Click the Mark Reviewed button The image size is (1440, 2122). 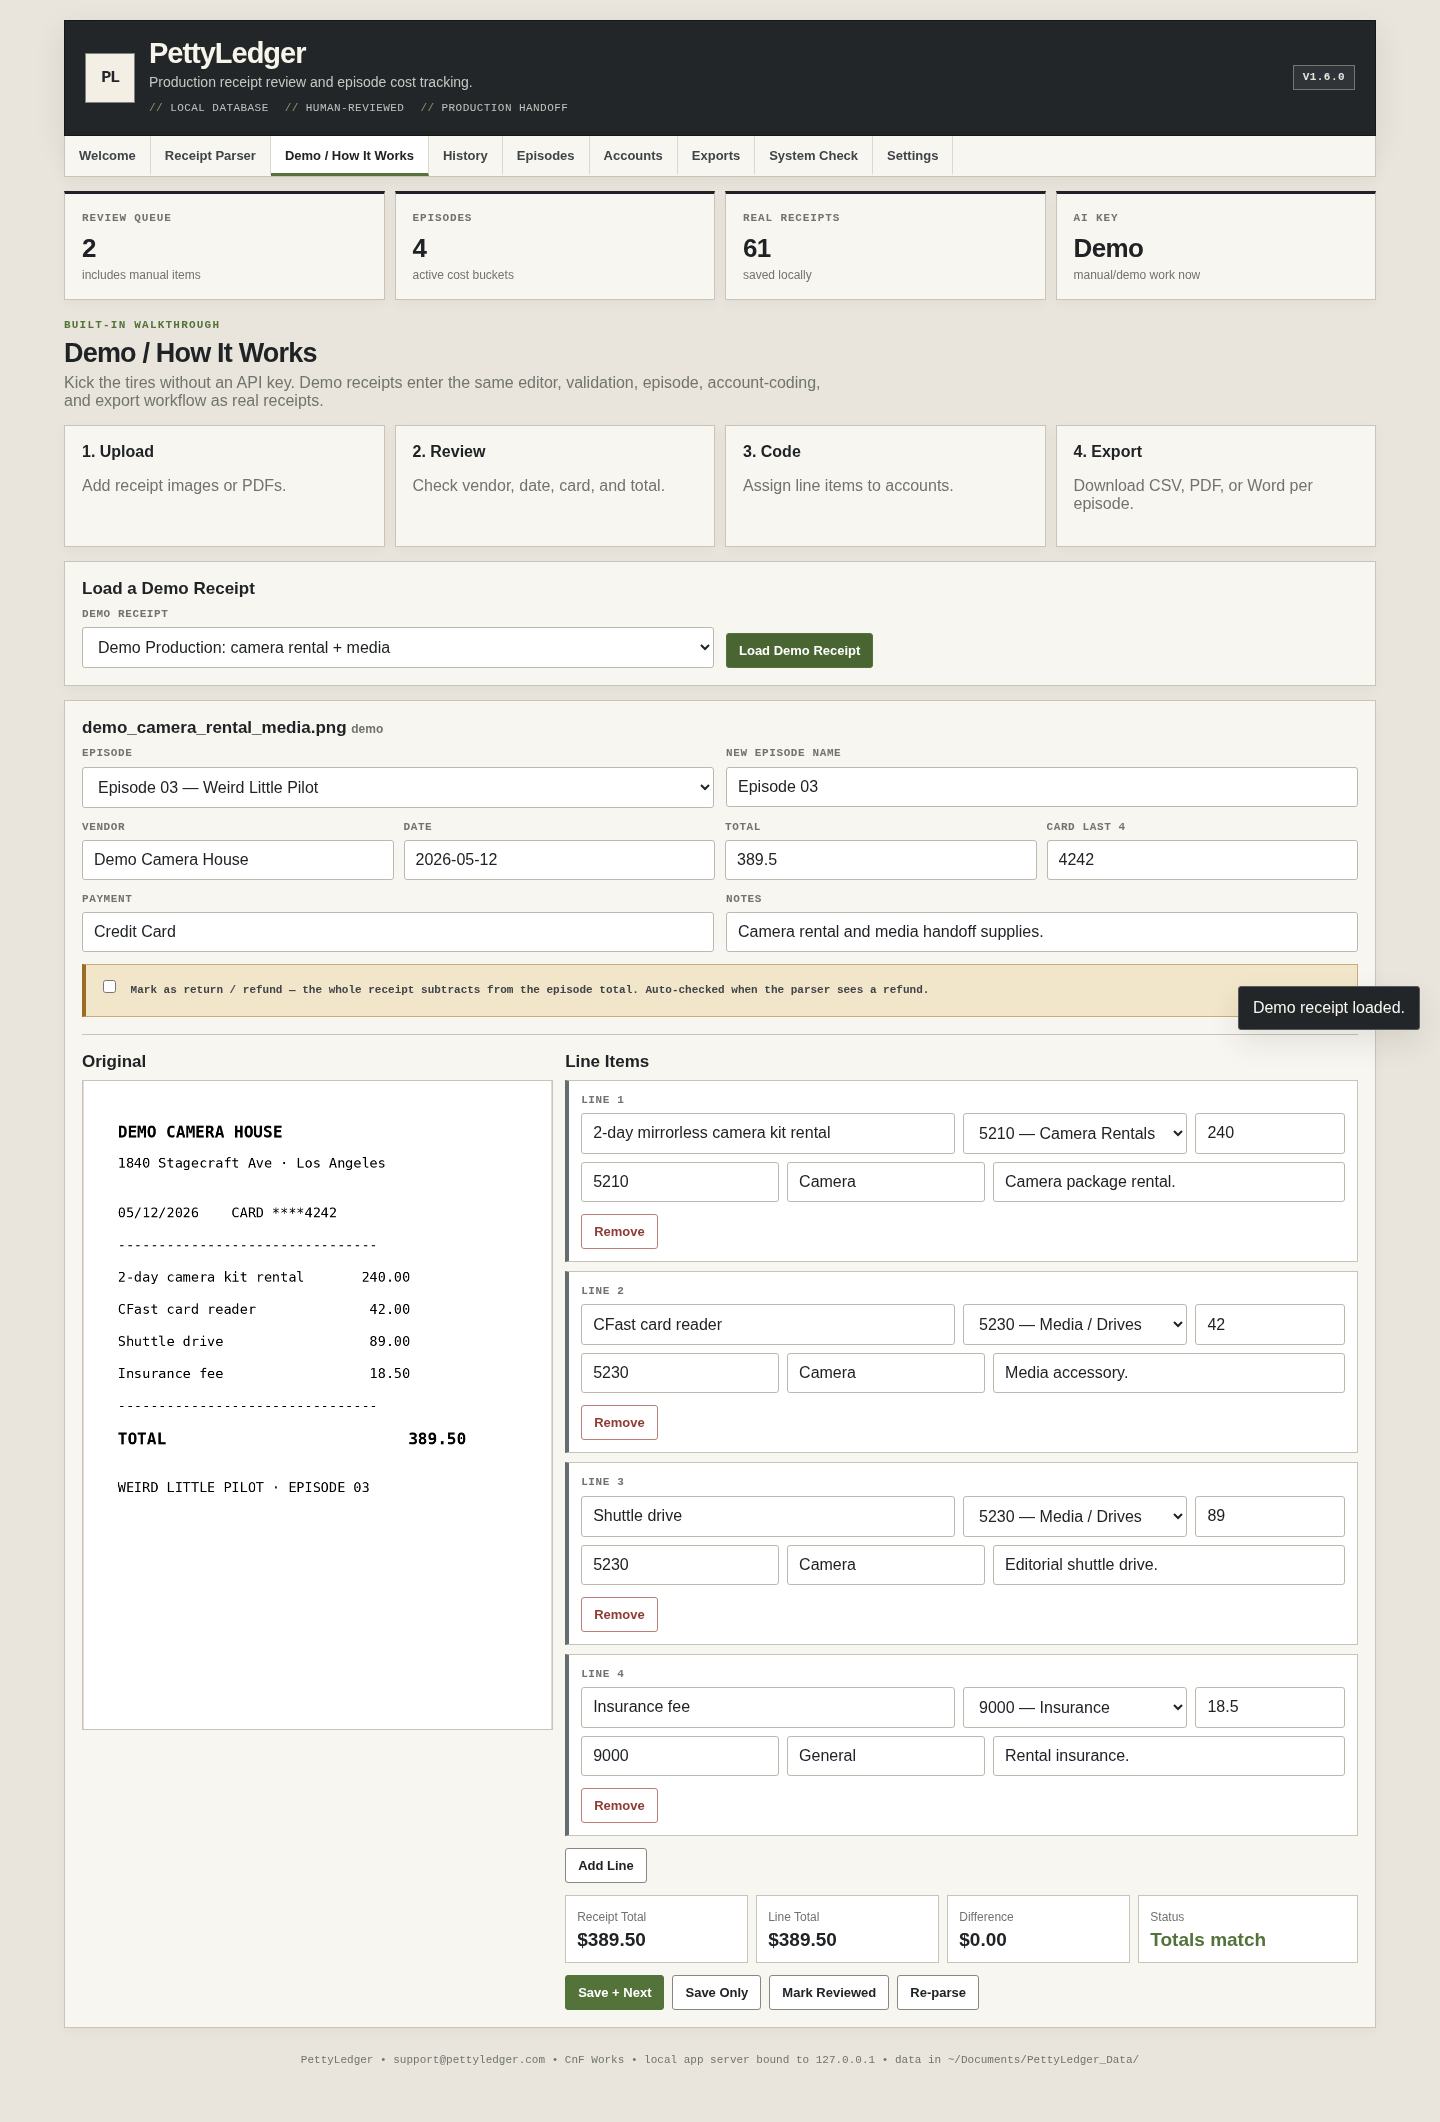click(x=829, y=1993)
